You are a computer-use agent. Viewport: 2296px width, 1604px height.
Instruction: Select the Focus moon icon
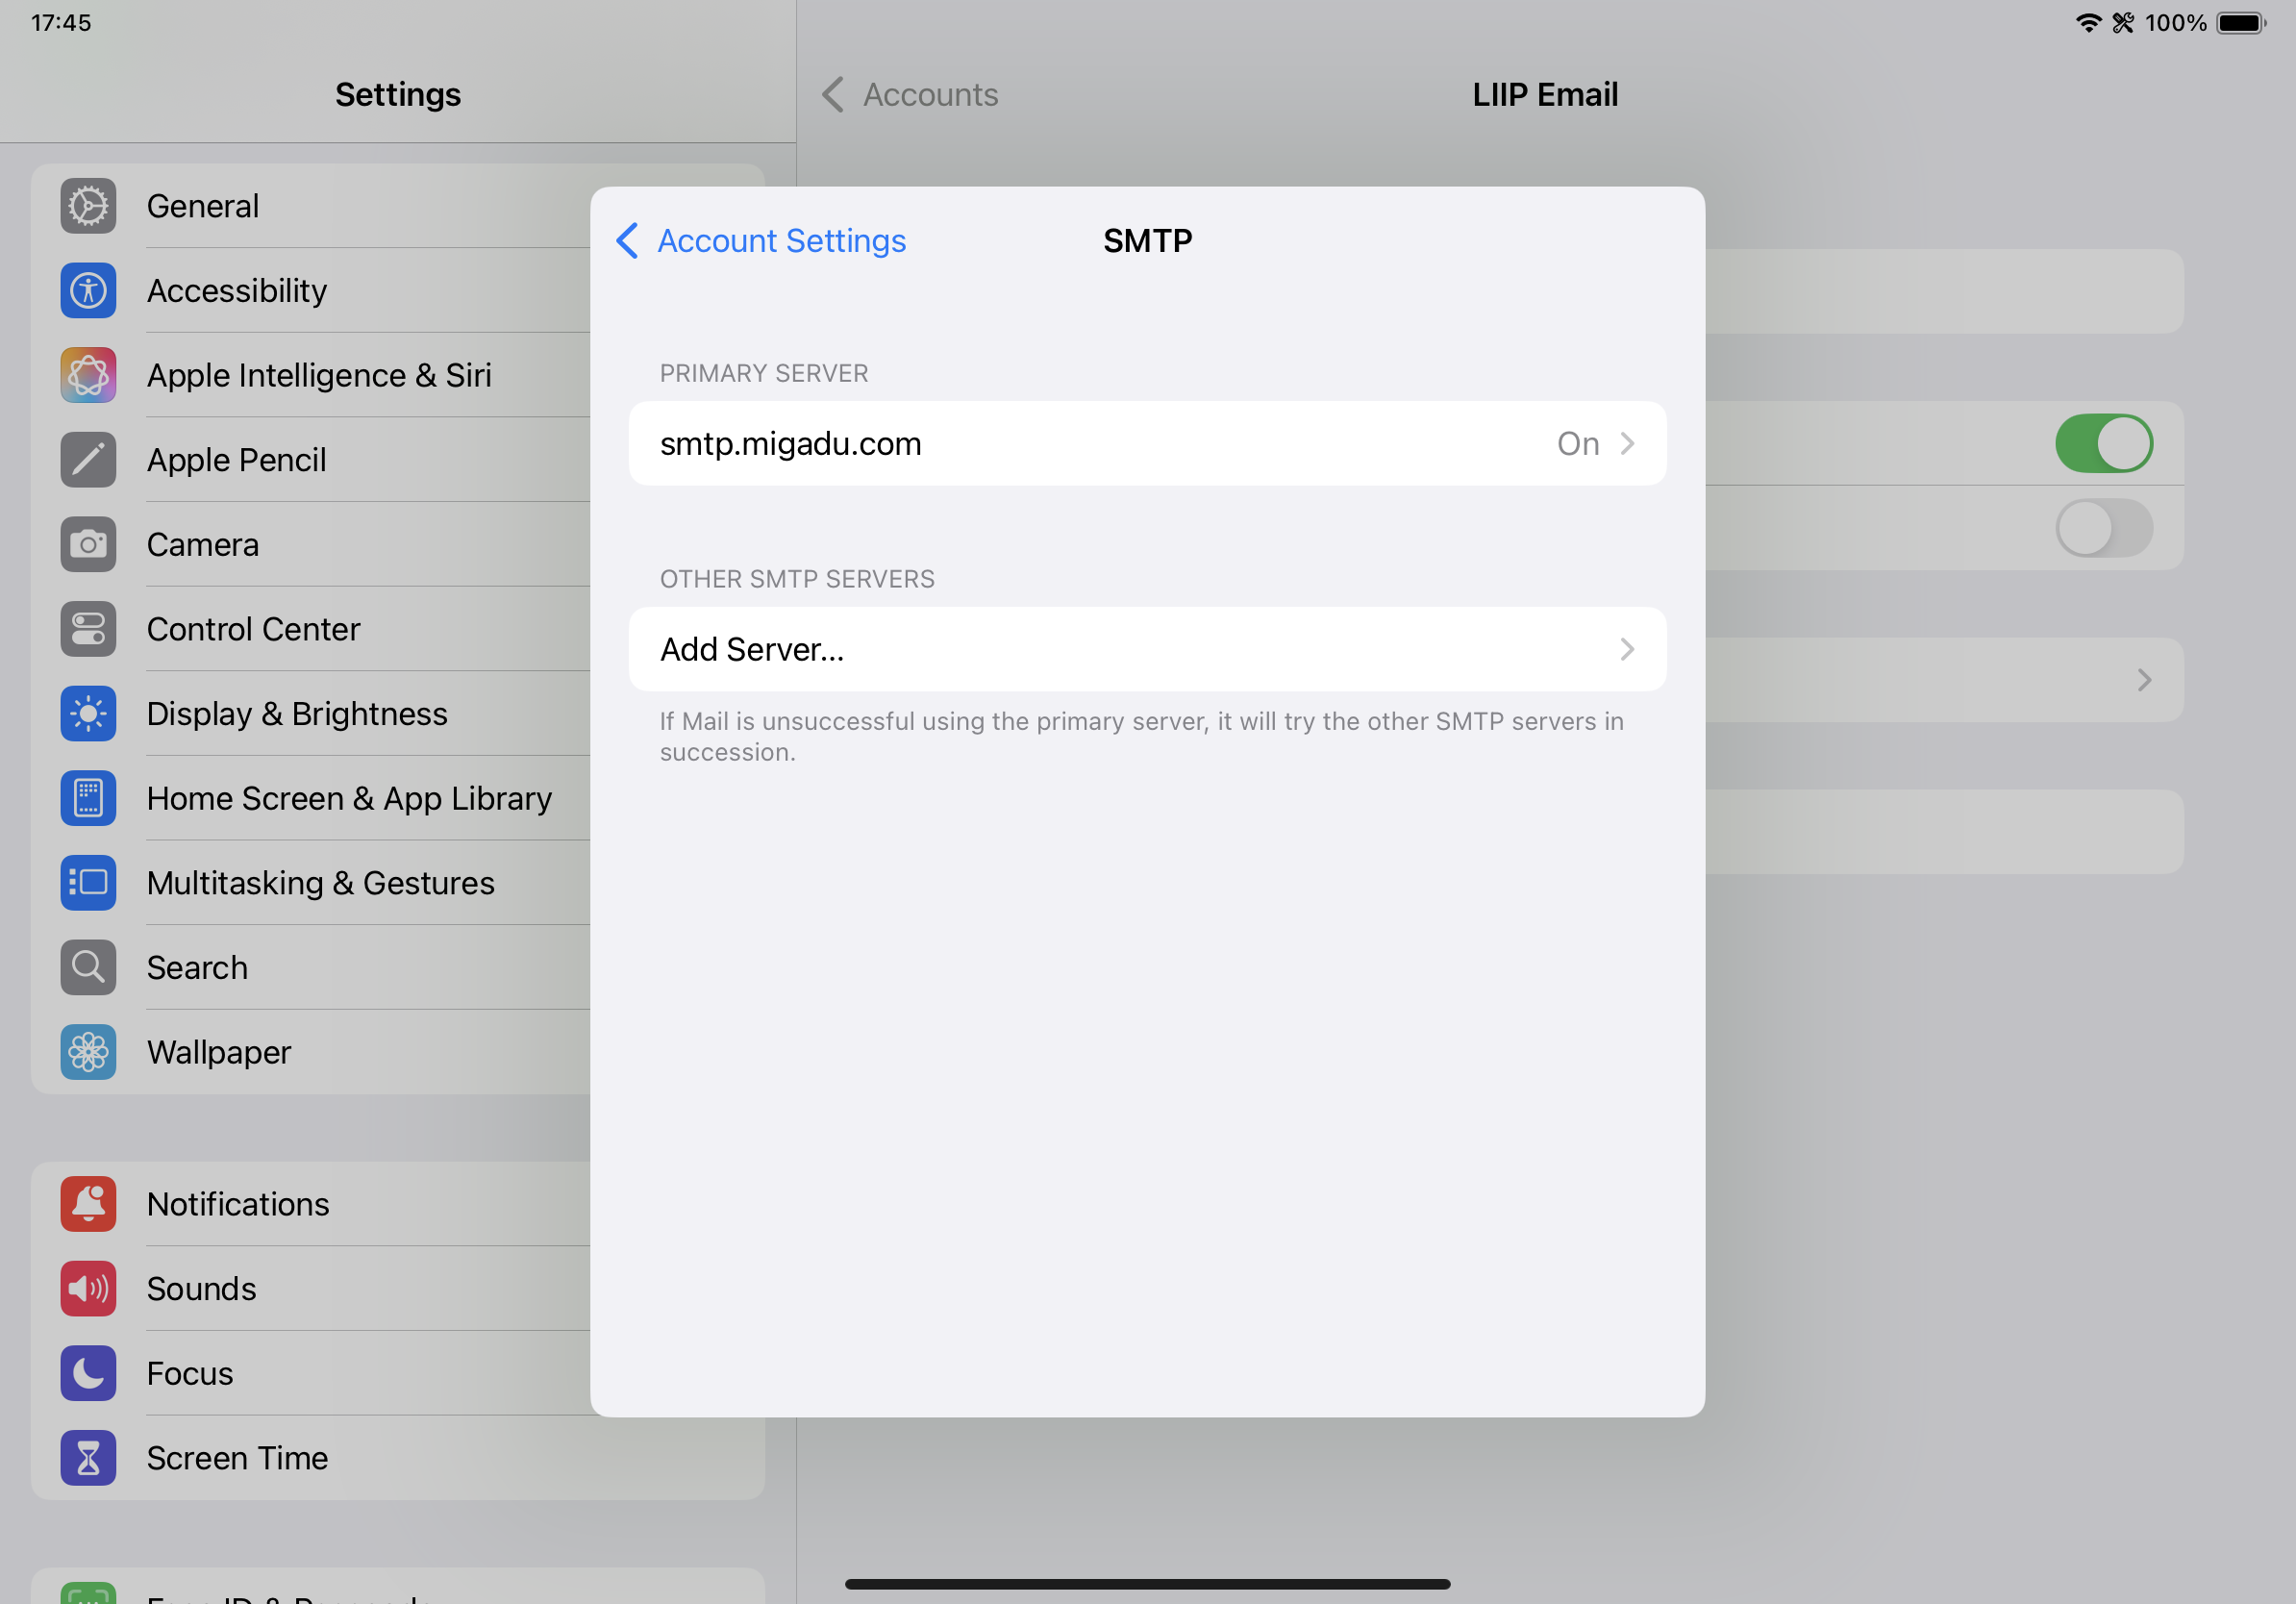[88, 1373]
